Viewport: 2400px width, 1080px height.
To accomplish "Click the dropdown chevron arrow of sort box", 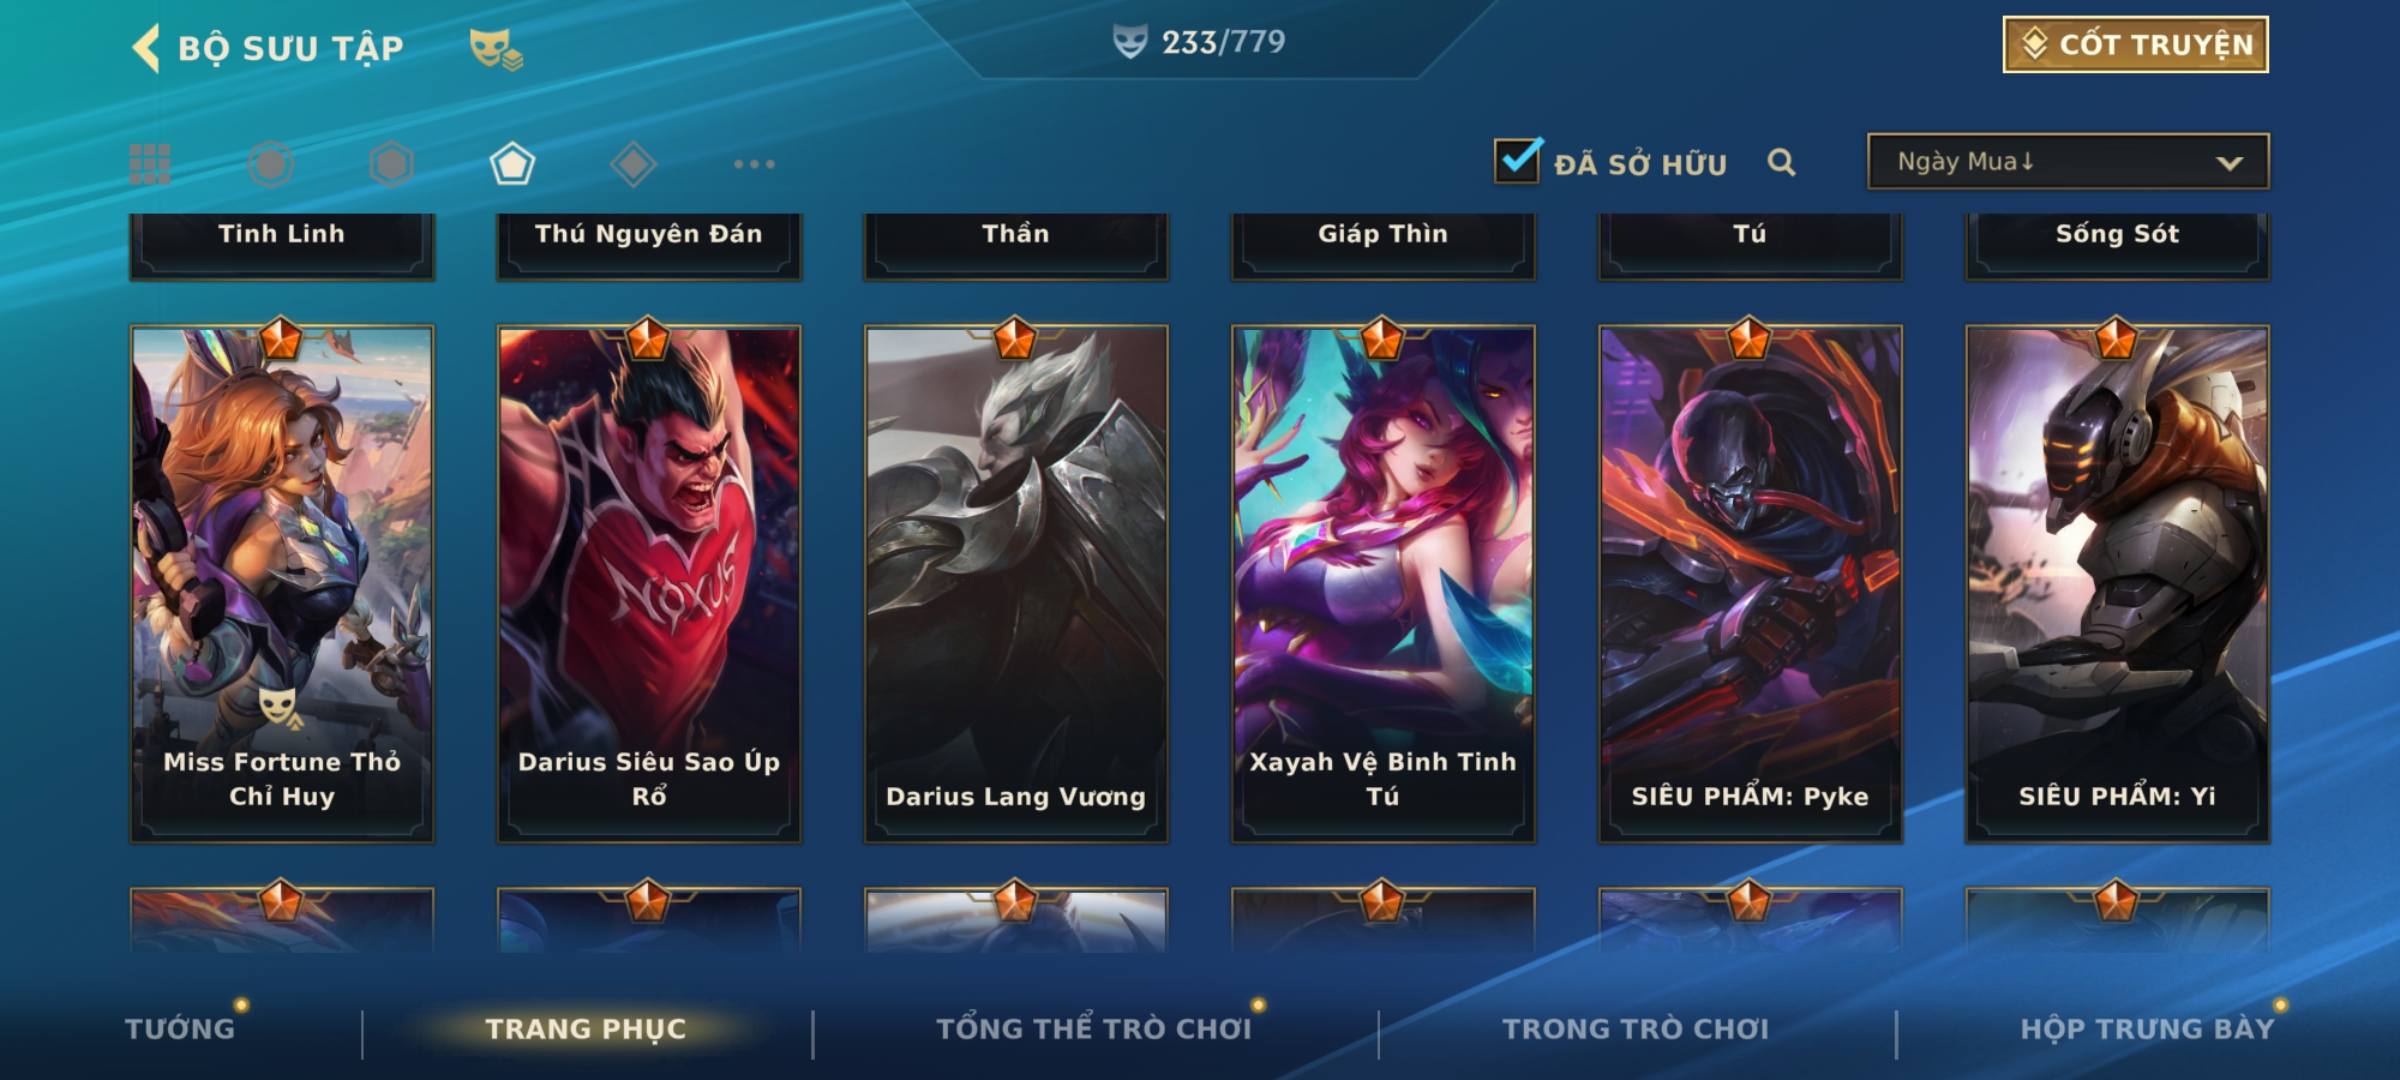I will click(2229, 163).
